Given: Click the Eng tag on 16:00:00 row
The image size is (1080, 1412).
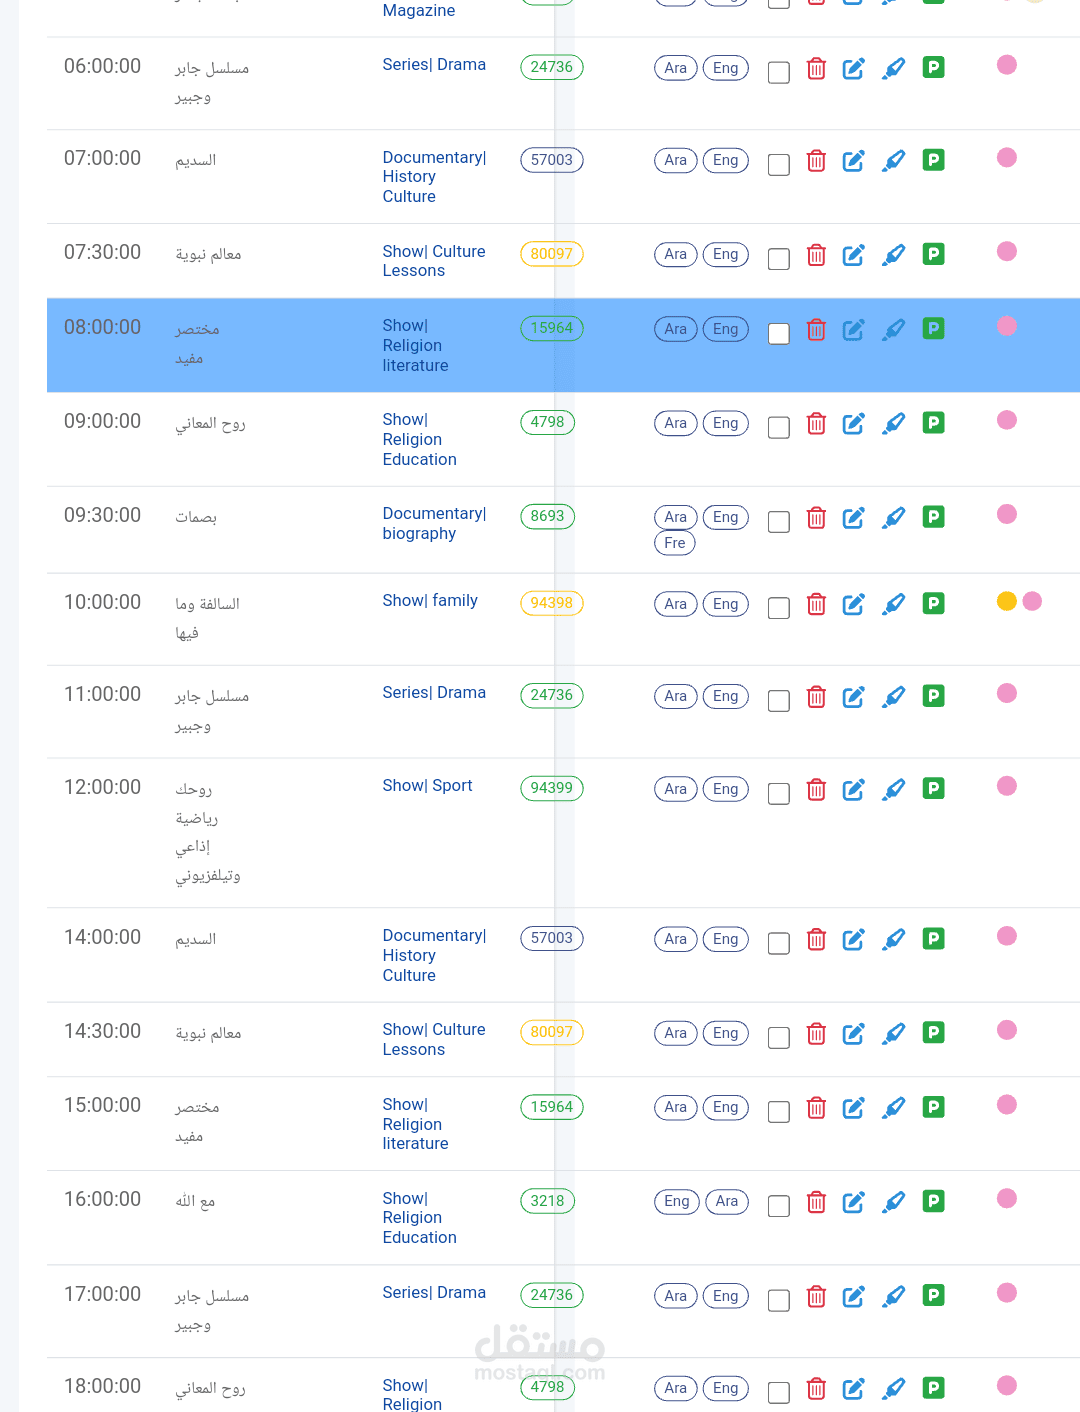Looking at the screenshot, I should [676, 1201].
